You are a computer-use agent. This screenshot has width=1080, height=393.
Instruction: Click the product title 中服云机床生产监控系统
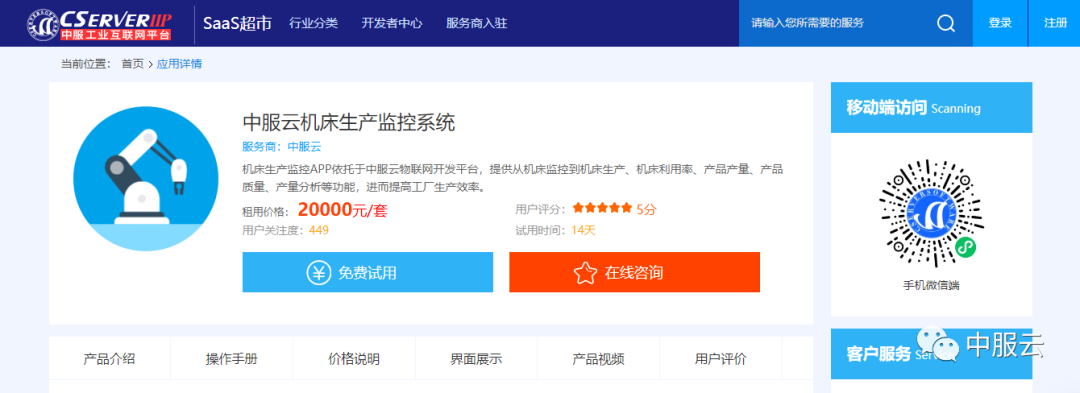349,123
